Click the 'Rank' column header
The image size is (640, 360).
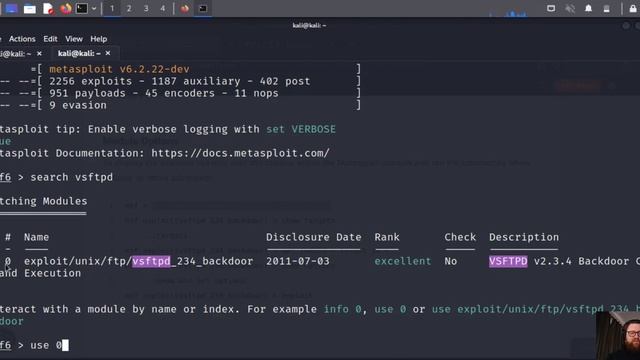coord(387,237)
